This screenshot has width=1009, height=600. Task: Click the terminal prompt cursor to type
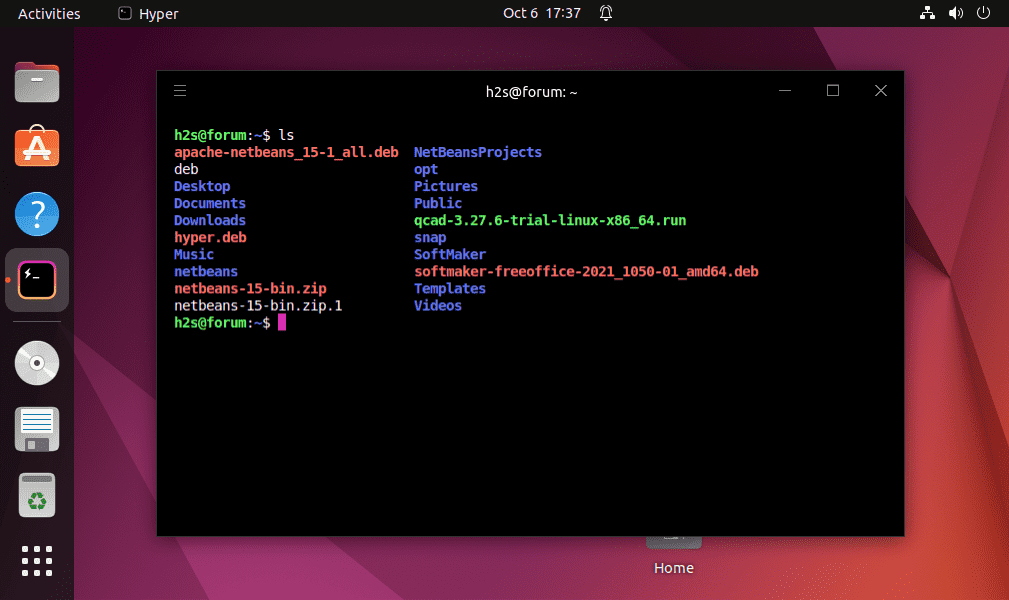285,322
